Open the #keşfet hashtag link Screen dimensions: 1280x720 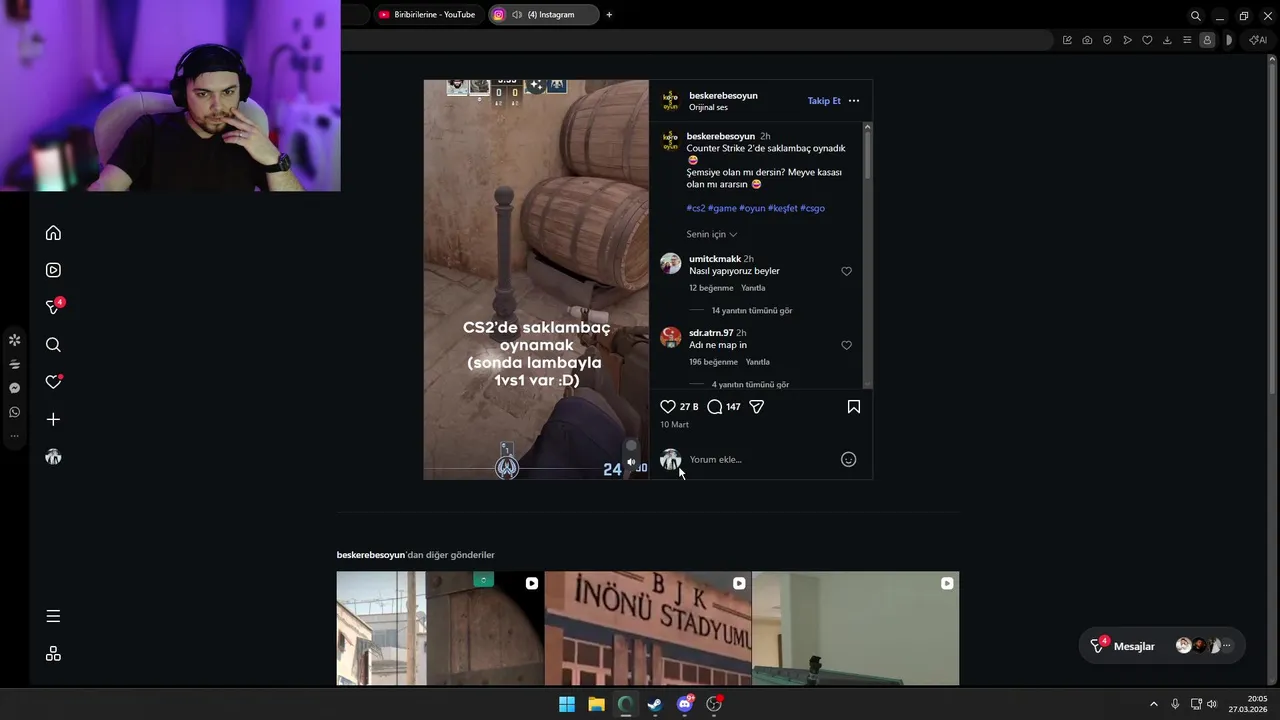pyautogui.click(x=783, y=208)
